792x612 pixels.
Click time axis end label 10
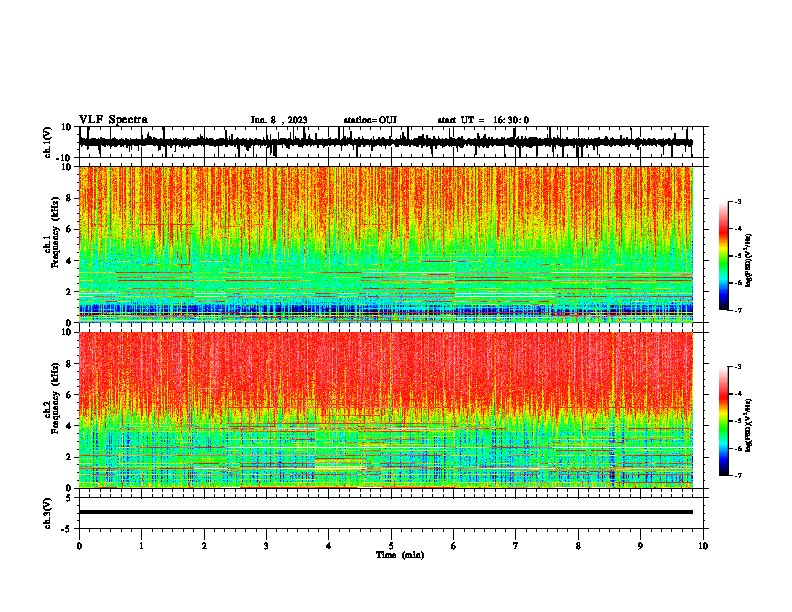click(703, 546)
